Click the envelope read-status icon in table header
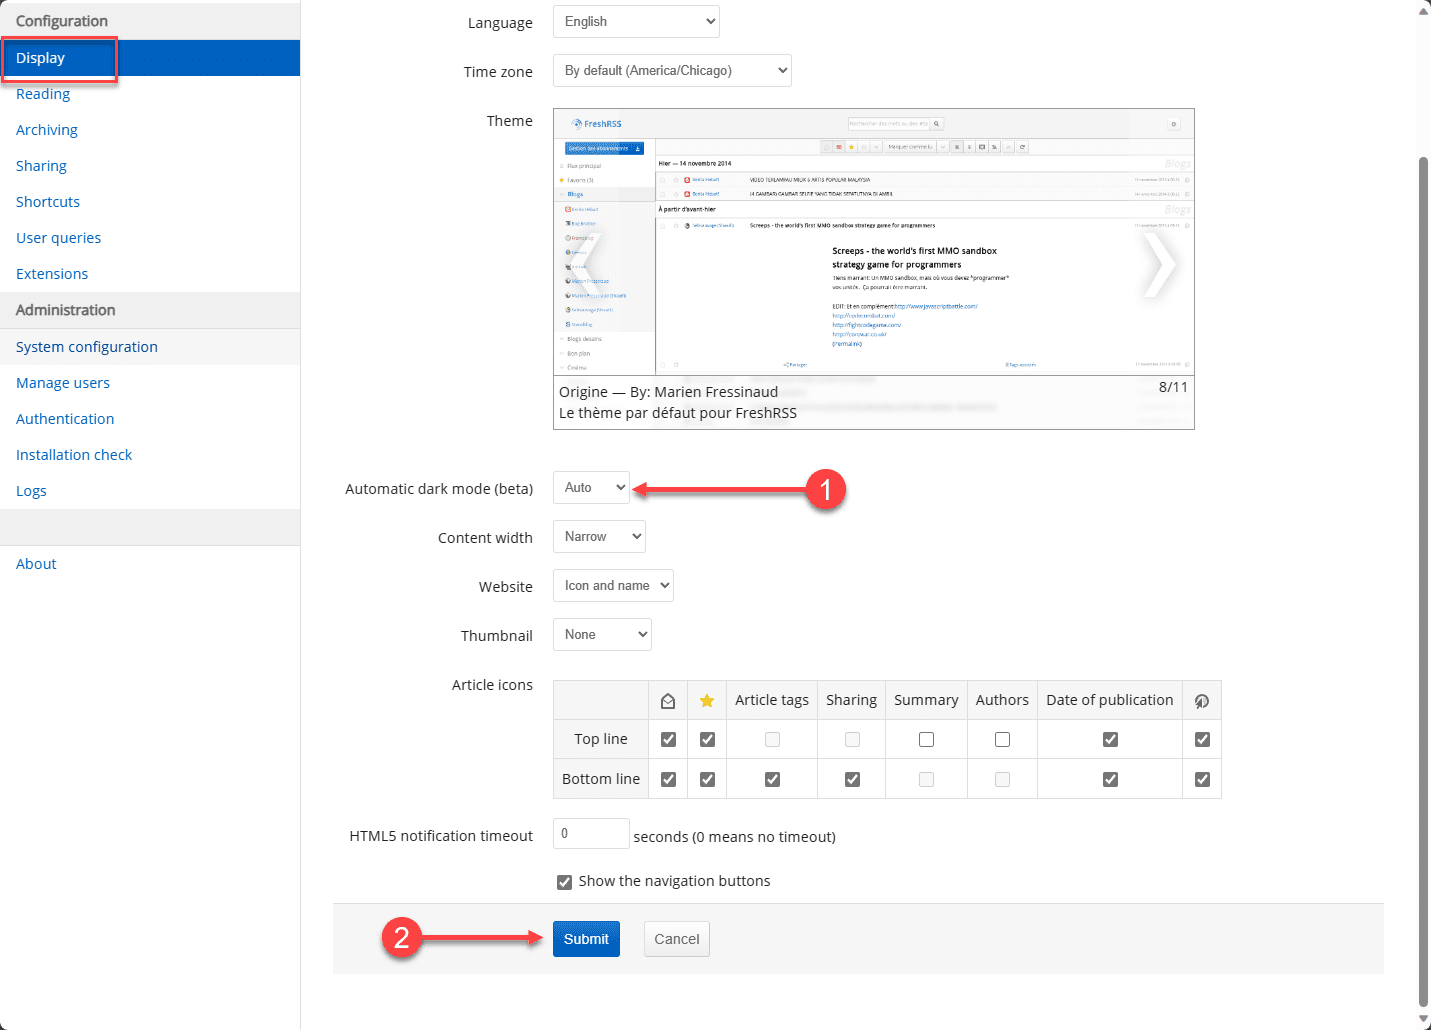 point(668,701)
